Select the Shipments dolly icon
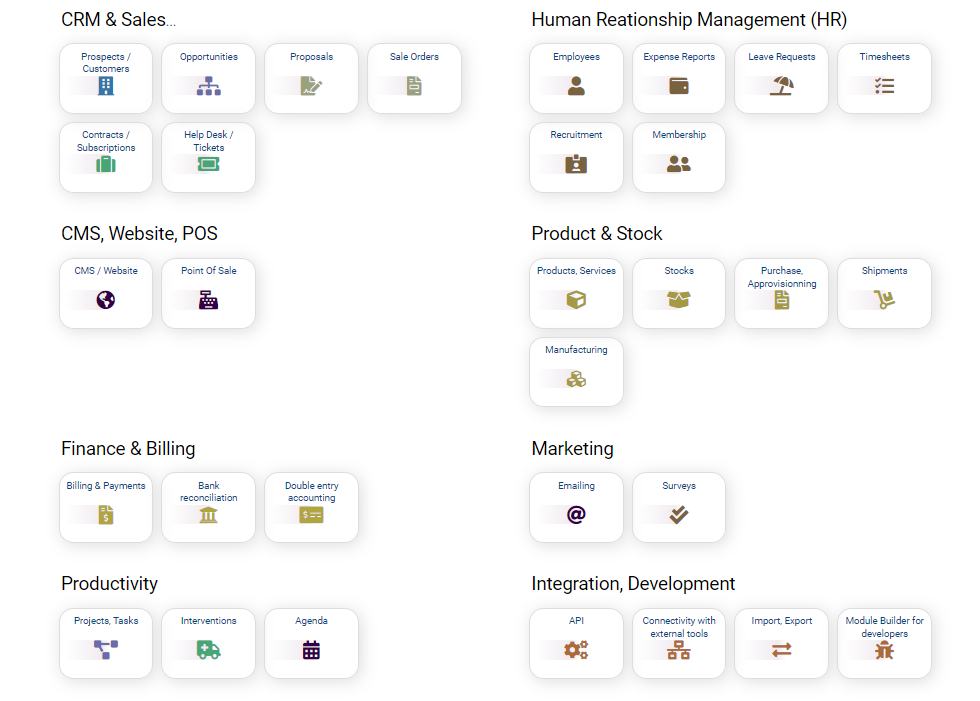 [x=884, y=300]
